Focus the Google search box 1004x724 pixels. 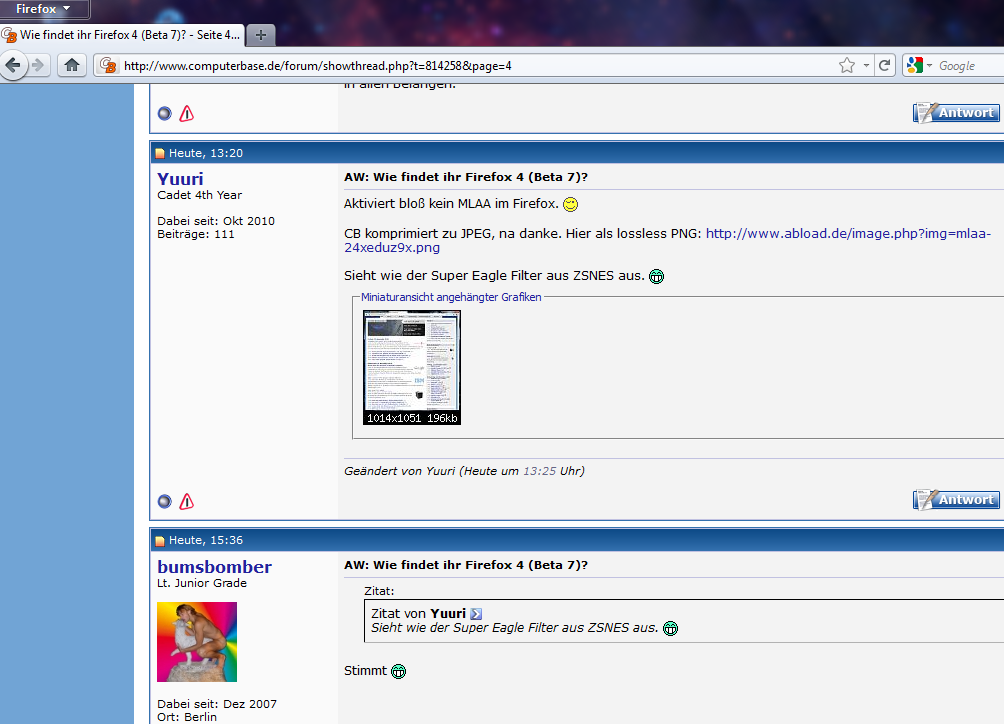click(969, 66)
